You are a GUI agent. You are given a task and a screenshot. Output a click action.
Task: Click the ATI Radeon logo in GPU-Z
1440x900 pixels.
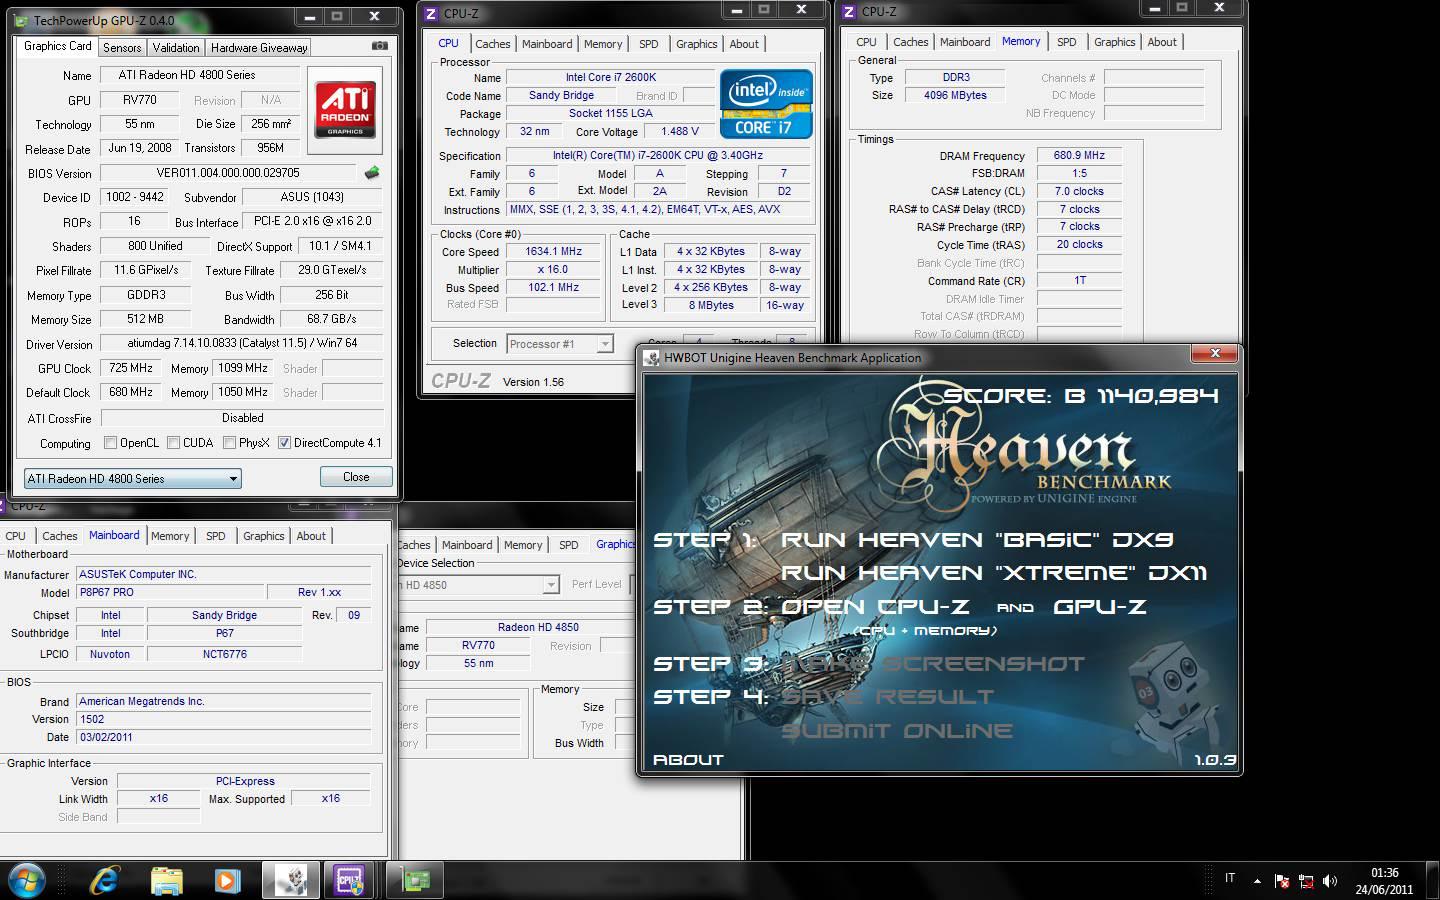[x=346, y=109]
